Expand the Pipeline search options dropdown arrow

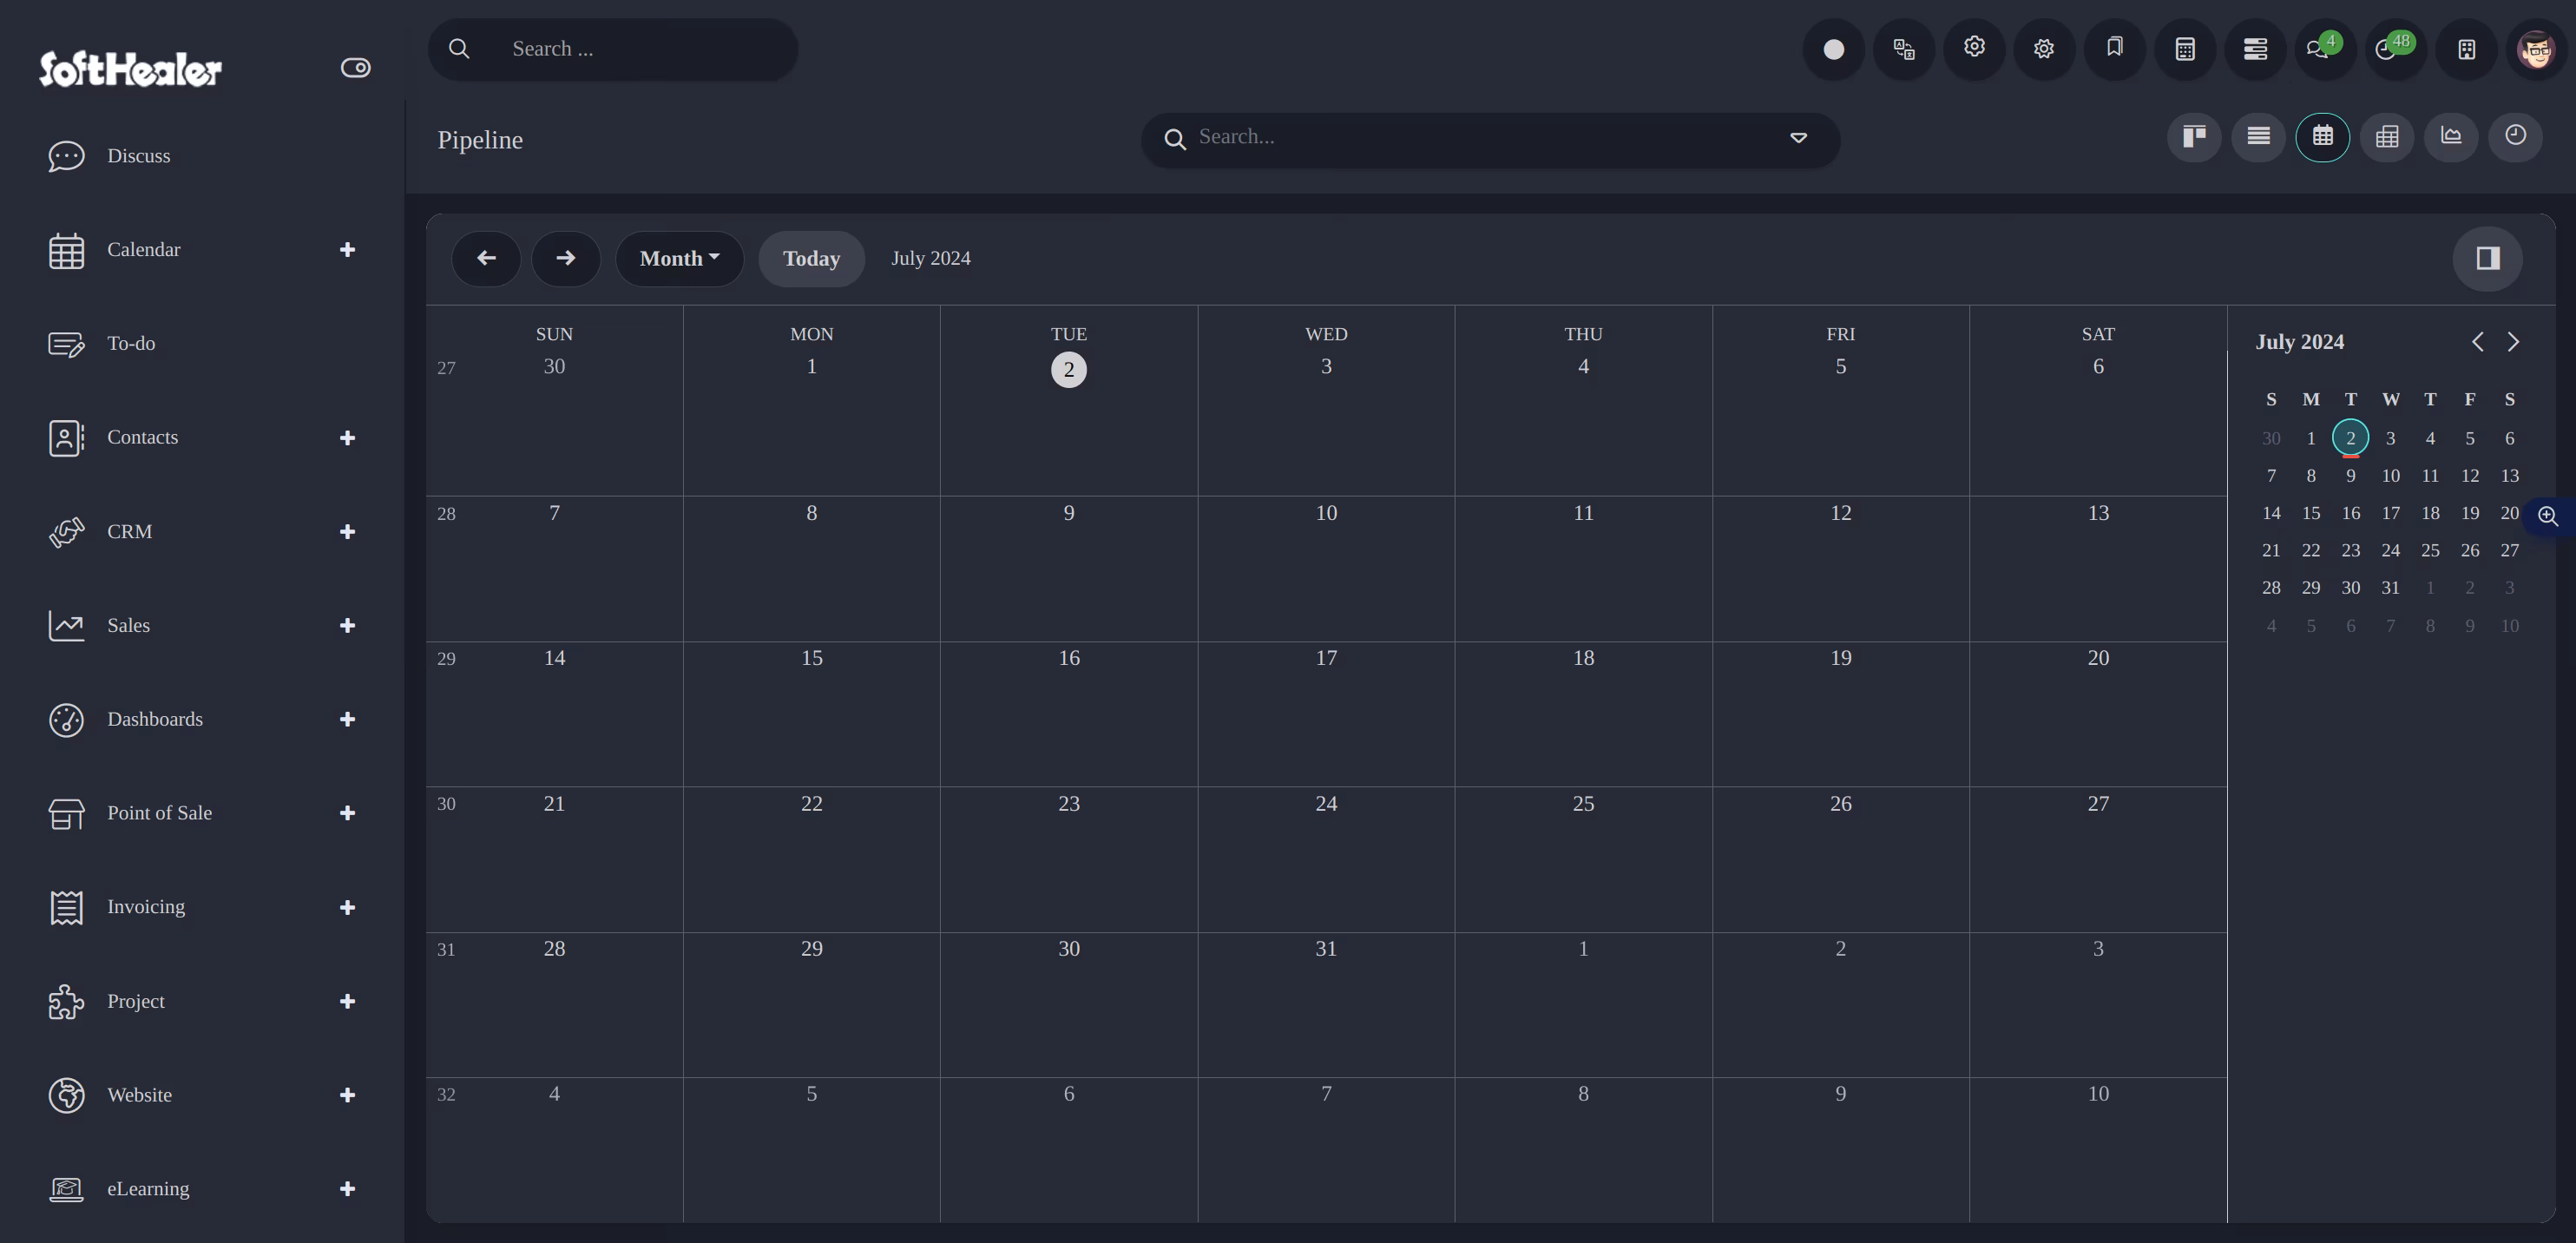click(1798, 138)
